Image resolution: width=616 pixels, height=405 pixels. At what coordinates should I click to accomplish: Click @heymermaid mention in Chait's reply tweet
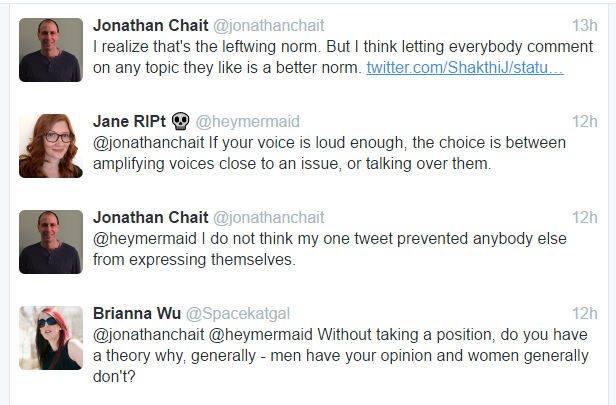pos(145,238)
